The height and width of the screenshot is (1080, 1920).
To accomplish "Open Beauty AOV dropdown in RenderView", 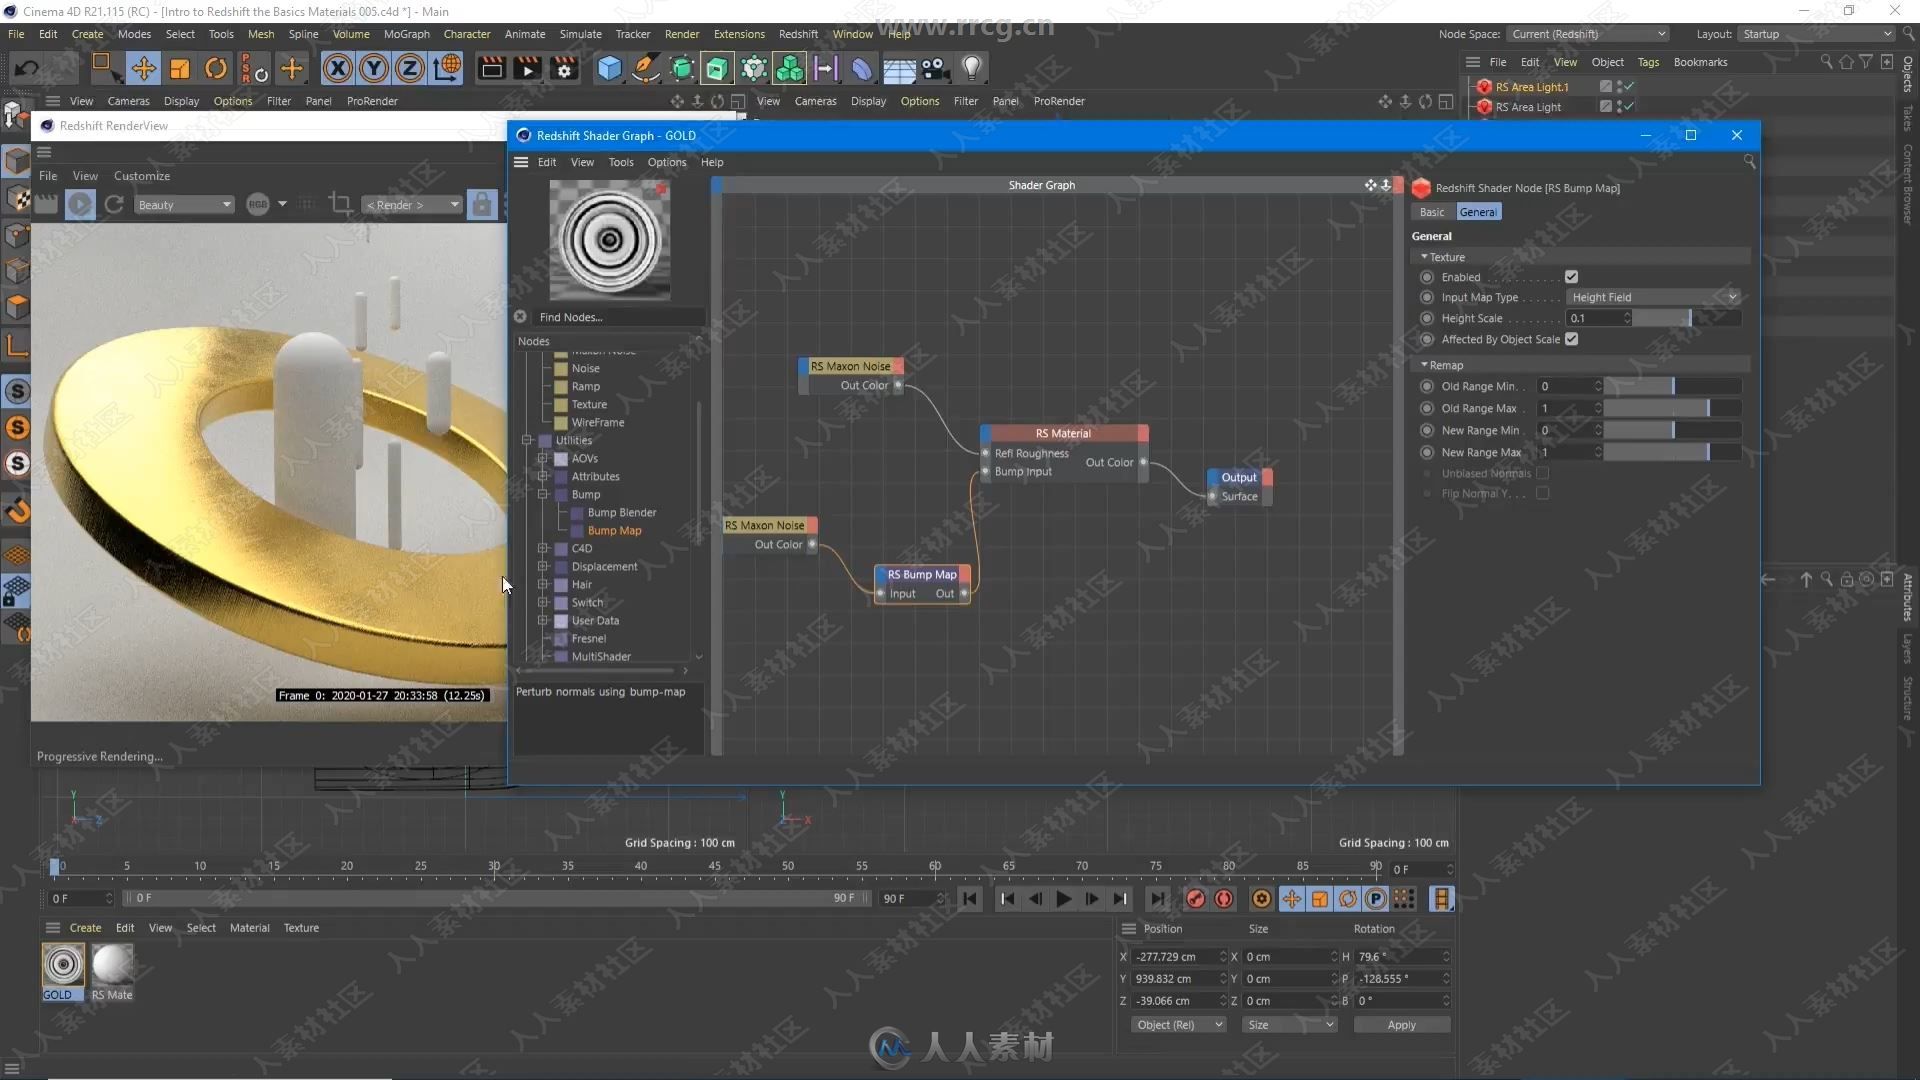I will click(184, 204).
